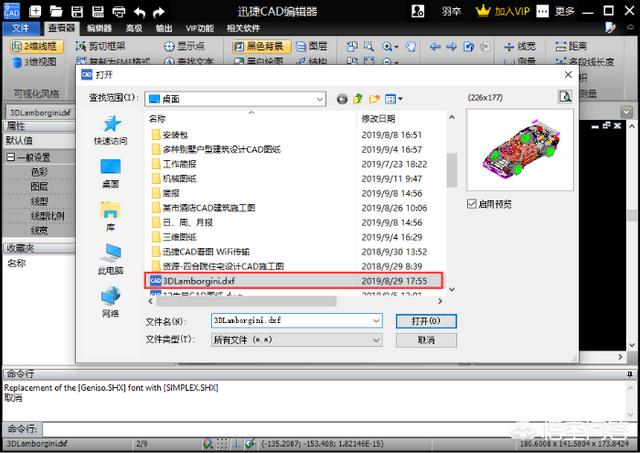Click the print icon in title bar
Viewport: 640px width, 453px height.
click(x=119, y=11)
